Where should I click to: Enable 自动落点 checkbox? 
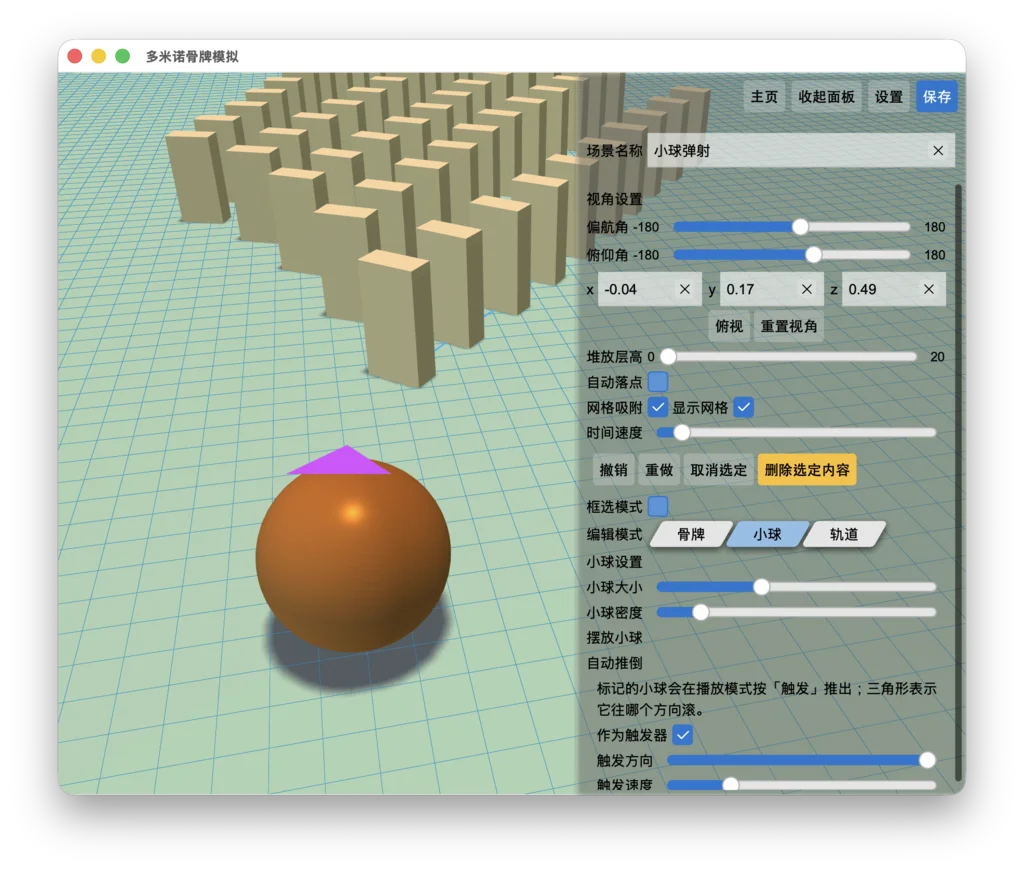[658, 381]
